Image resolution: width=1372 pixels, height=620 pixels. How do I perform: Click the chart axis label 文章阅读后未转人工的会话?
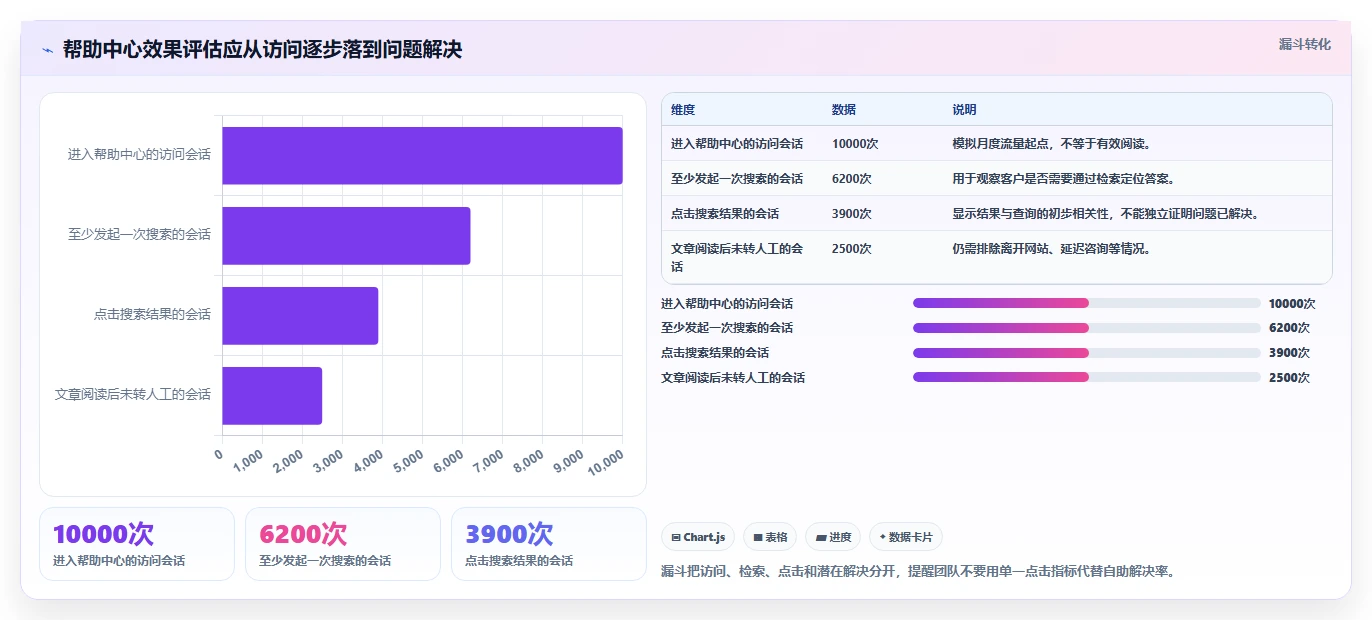(133, 394)
